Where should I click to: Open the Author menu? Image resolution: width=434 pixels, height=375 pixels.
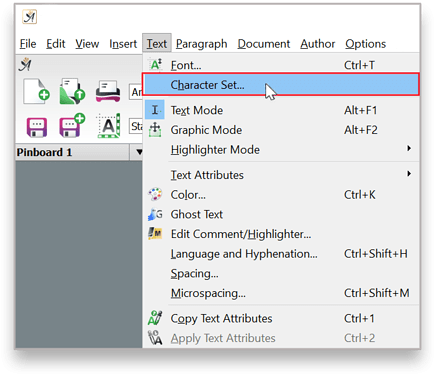pyautogui.click(x=317, y=44)
